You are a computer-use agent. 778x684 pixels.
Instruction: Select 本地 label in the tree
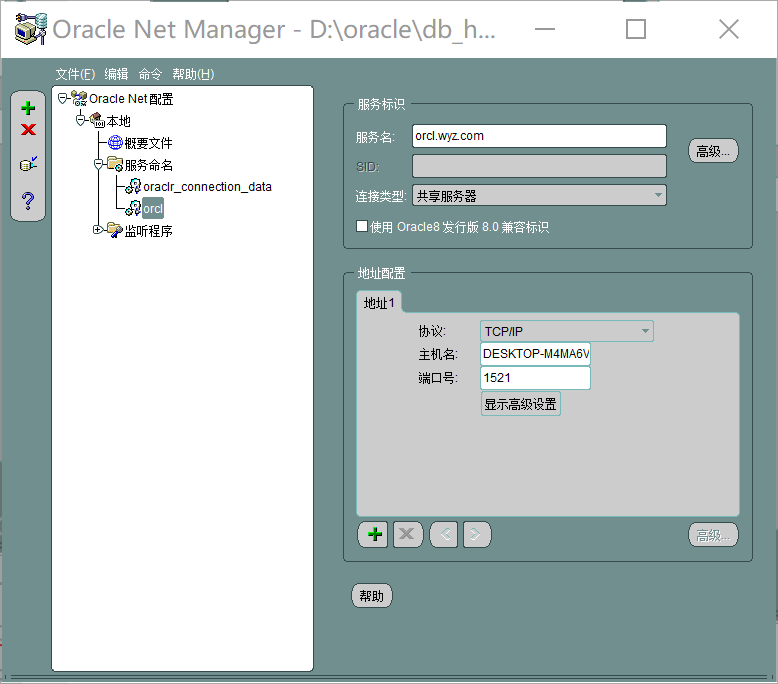pos(119,121)
